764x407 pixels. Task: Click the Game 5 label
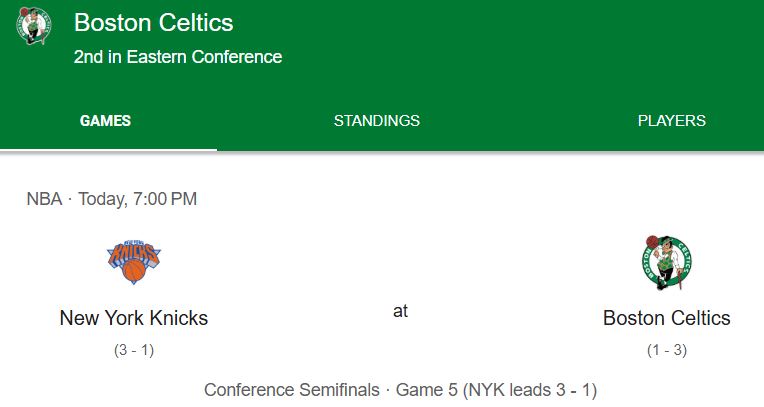(426, 390)
